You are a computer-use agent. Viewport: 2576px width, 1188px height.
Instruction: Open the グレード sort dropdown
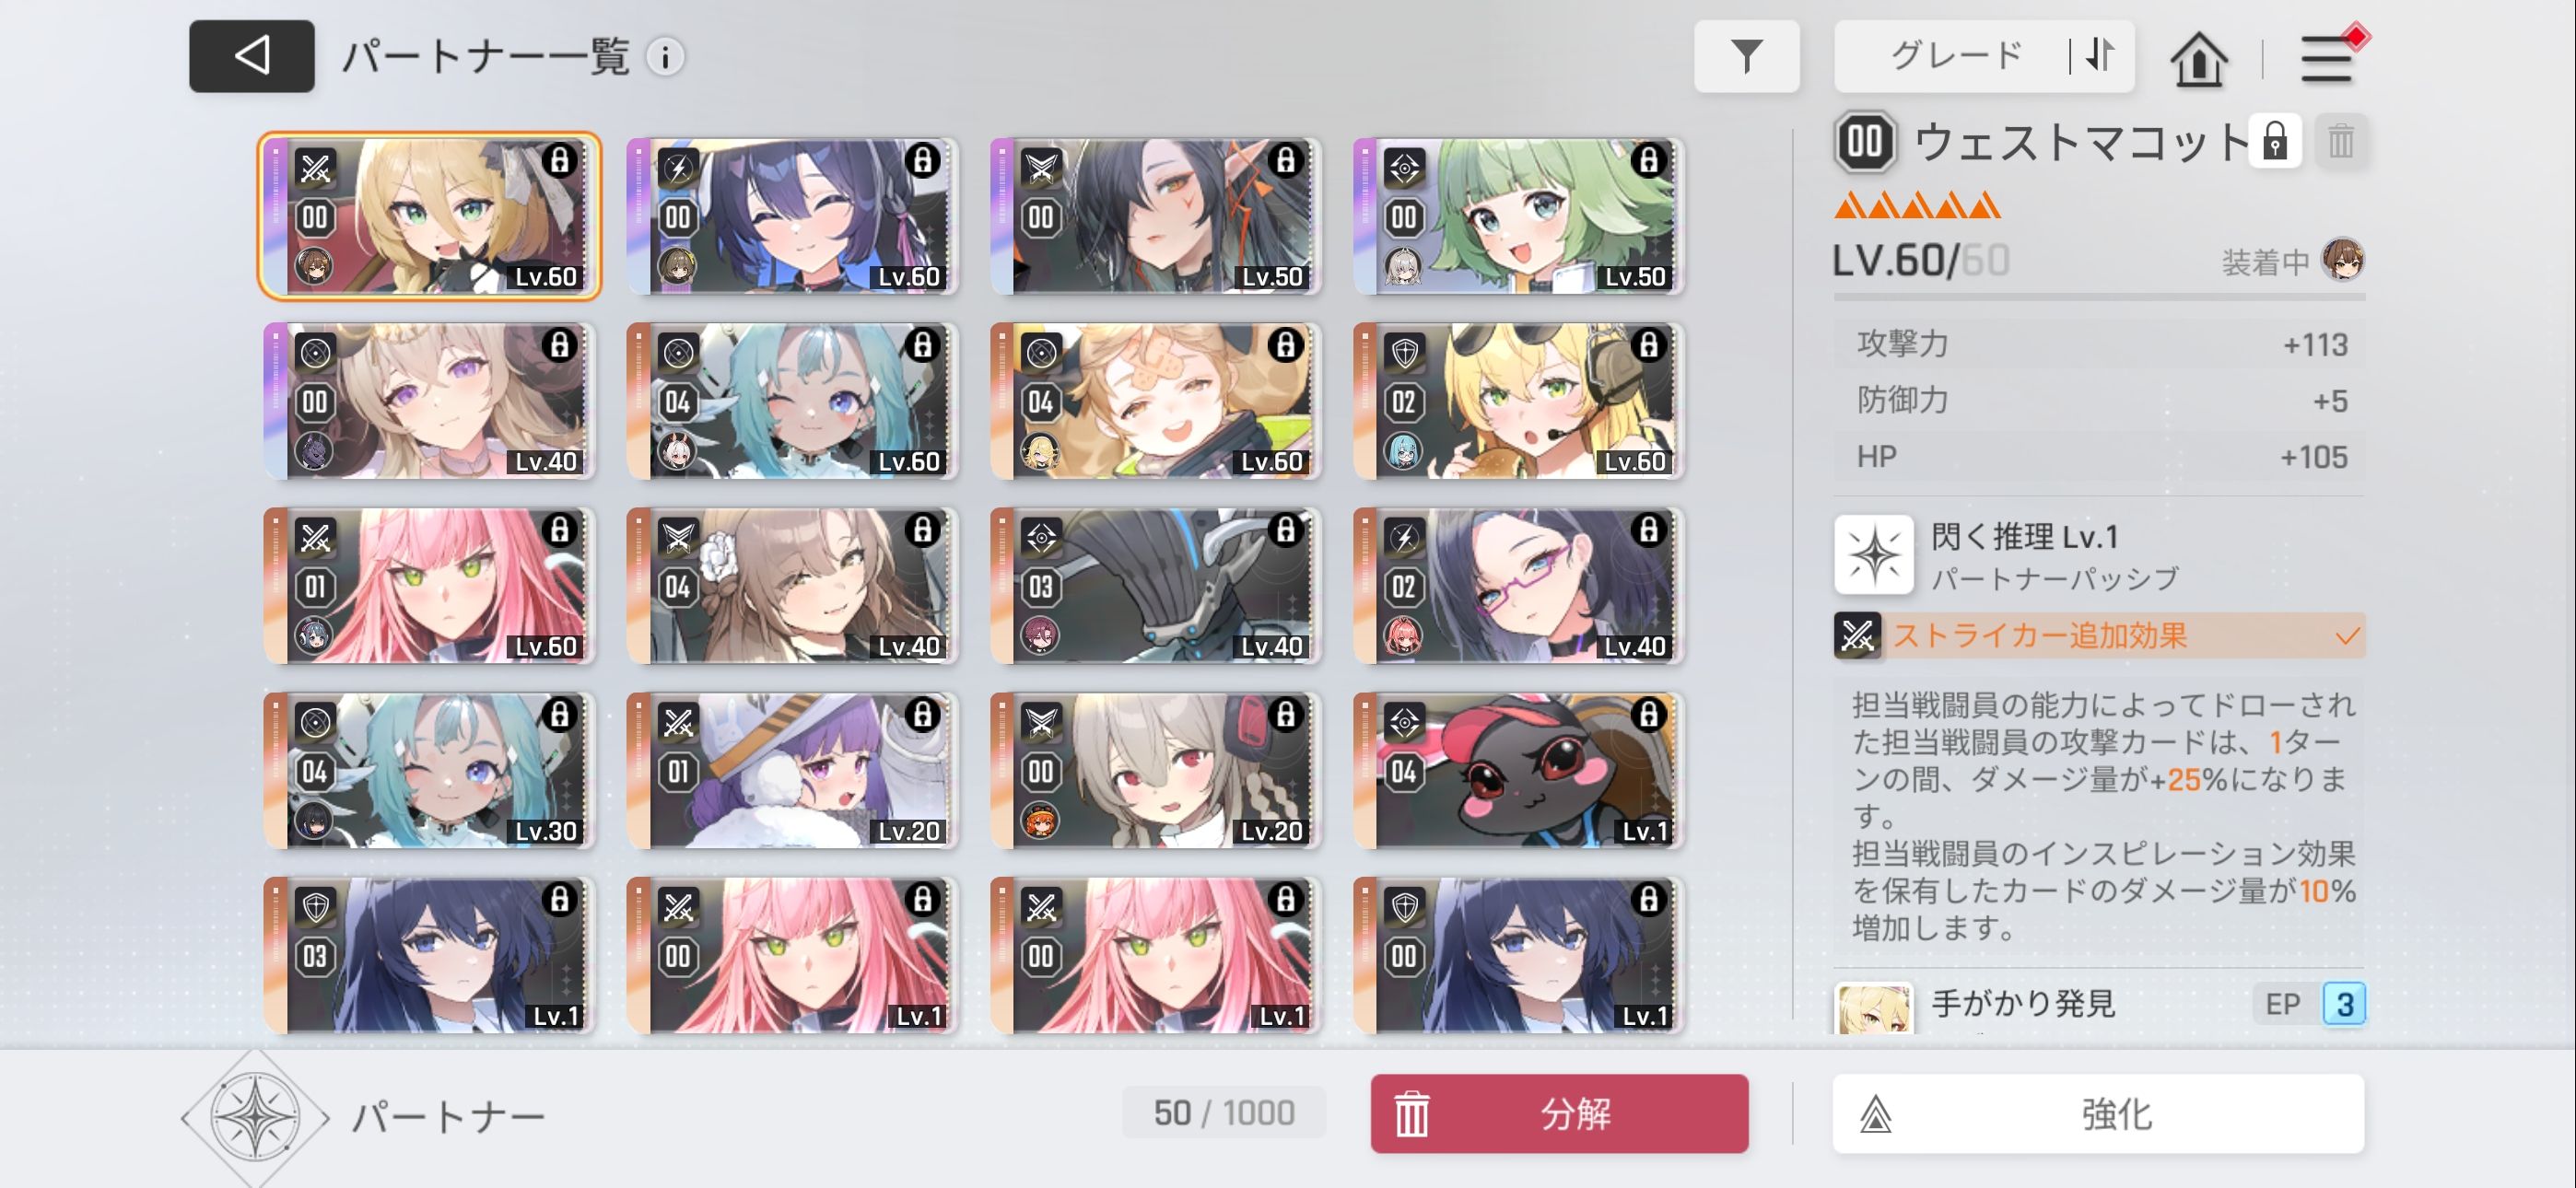click(1954, 56)
